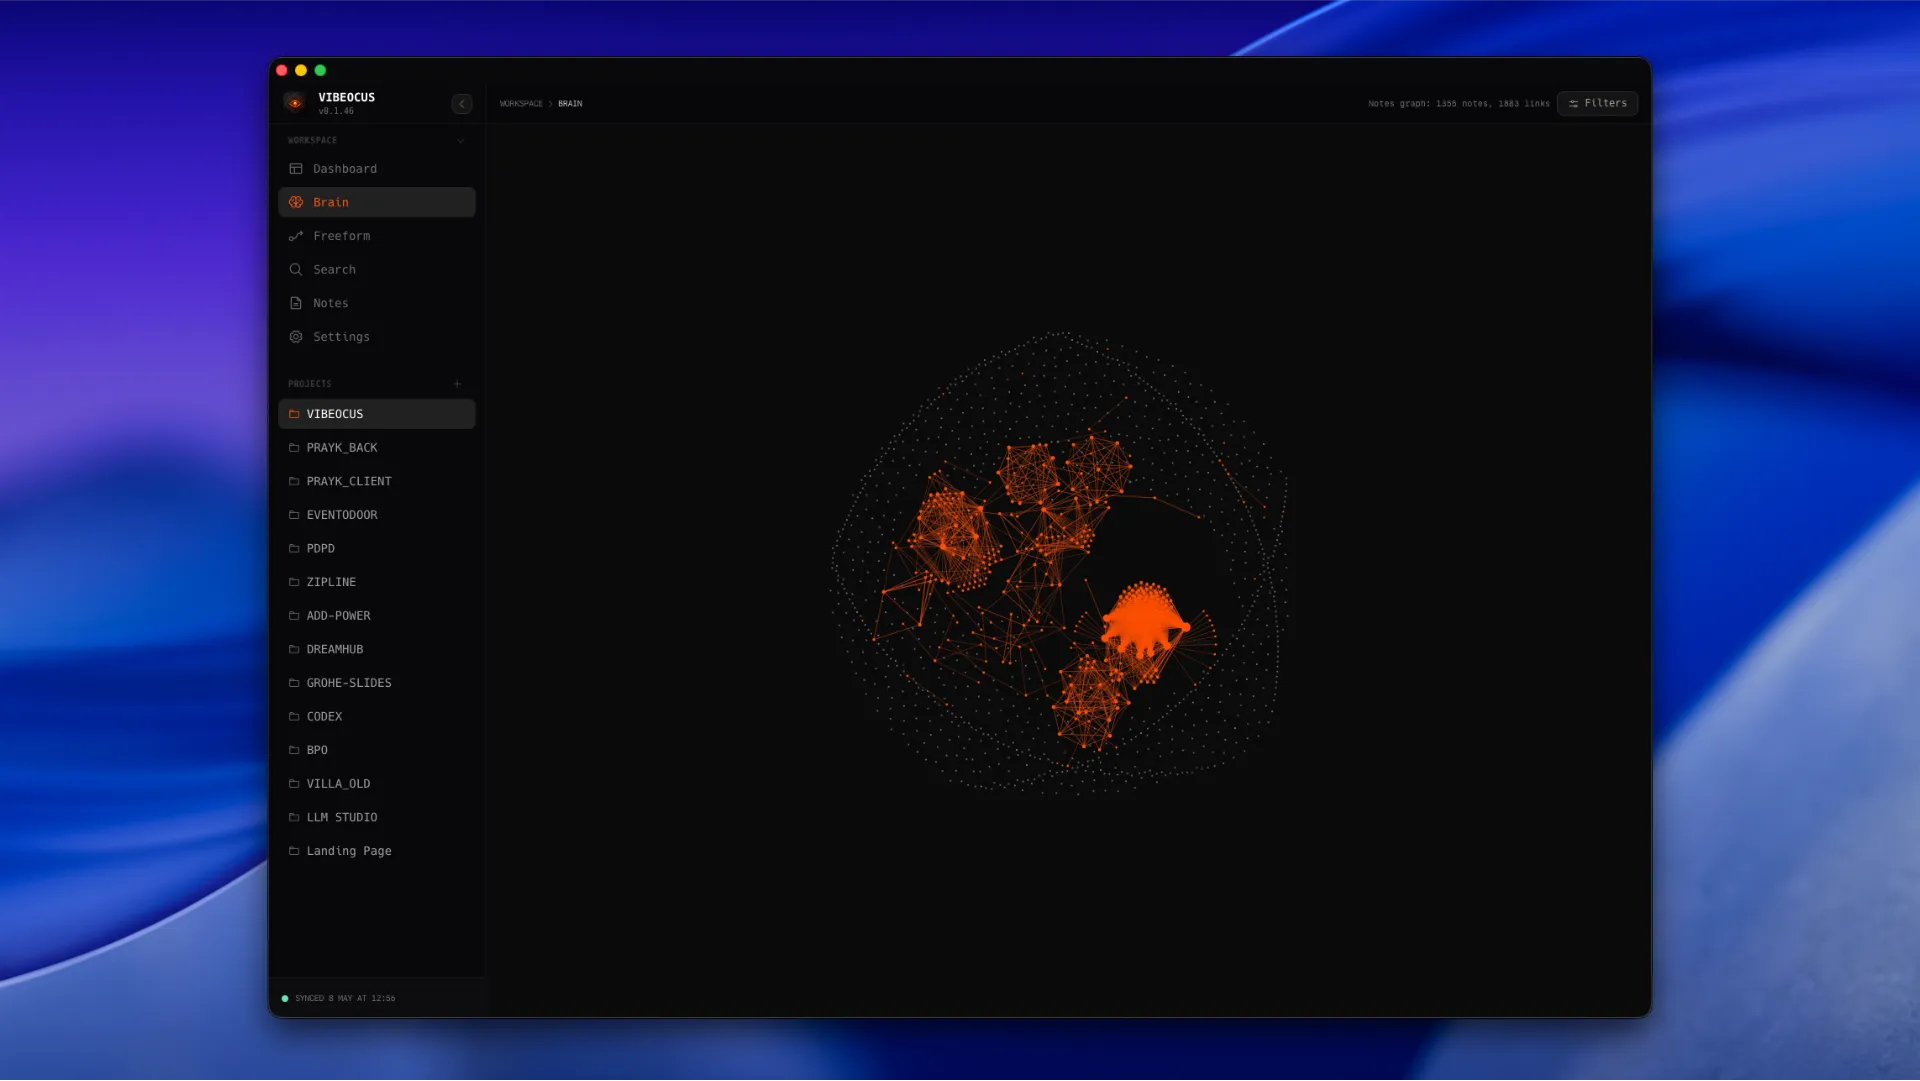Click the BRAIN breadcrumb item
1920x1081 pixels.
570,104
